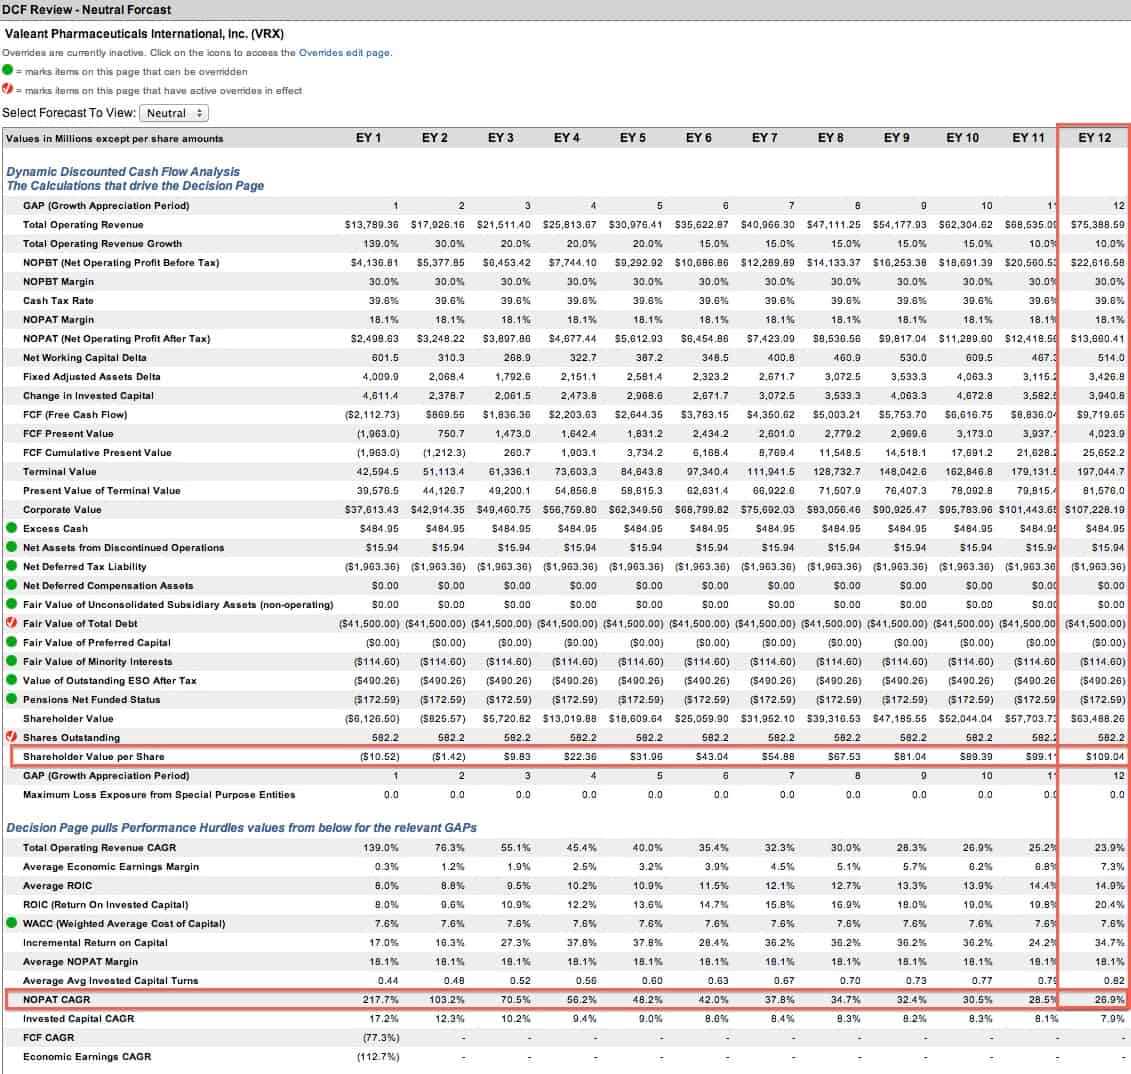
Task: Click the Average Avg Invested Capital Turns label
Action: 110,981
